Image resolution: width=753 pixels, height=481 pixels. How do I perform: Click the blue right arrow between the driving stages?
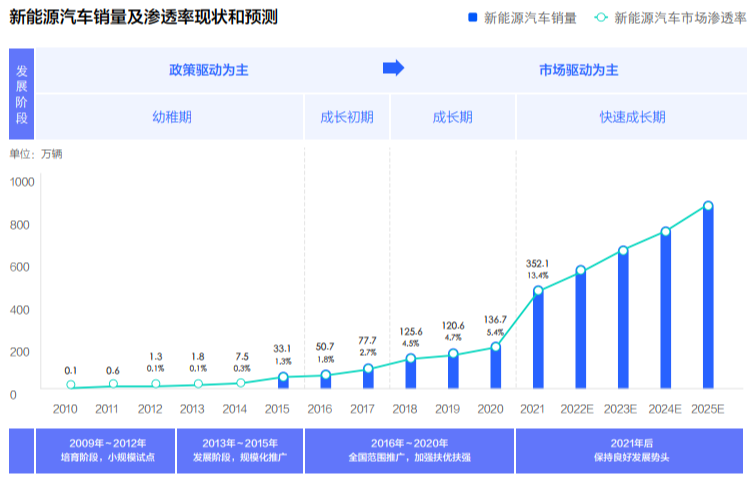point(393,68)
